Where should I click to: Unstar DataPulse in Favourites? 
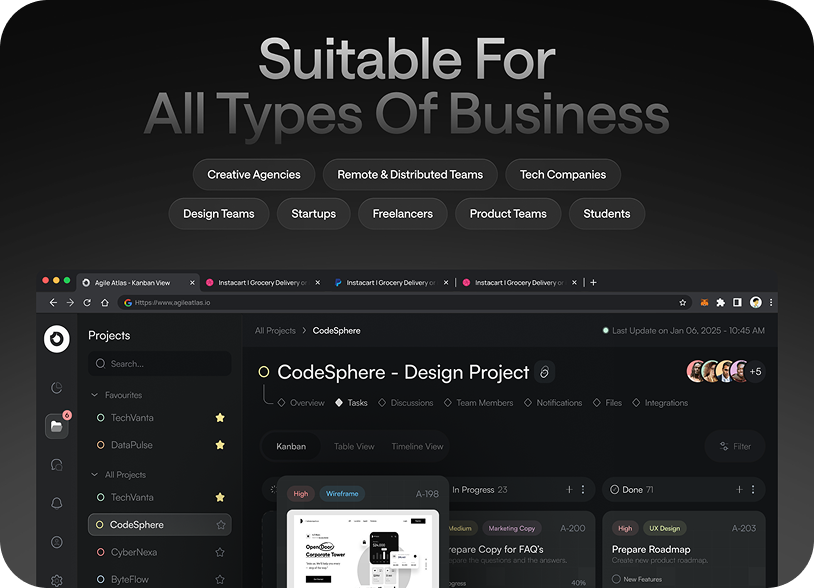220,445
